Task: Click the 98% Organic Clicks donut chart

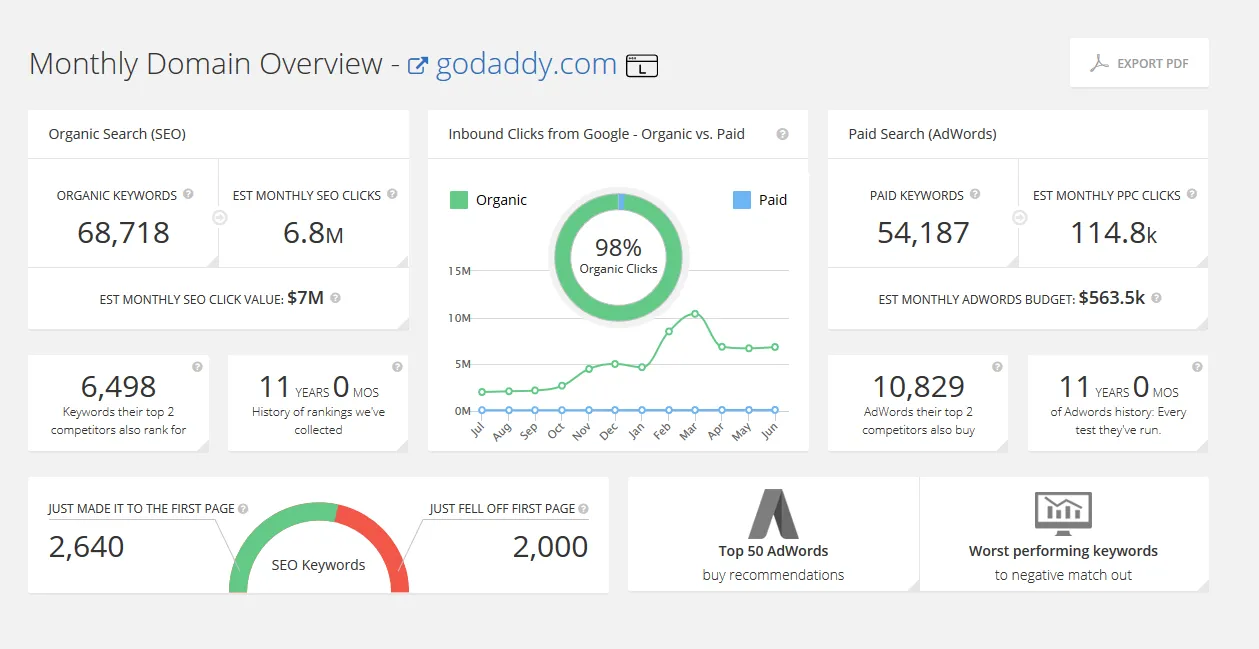Action: click(618, 257)
